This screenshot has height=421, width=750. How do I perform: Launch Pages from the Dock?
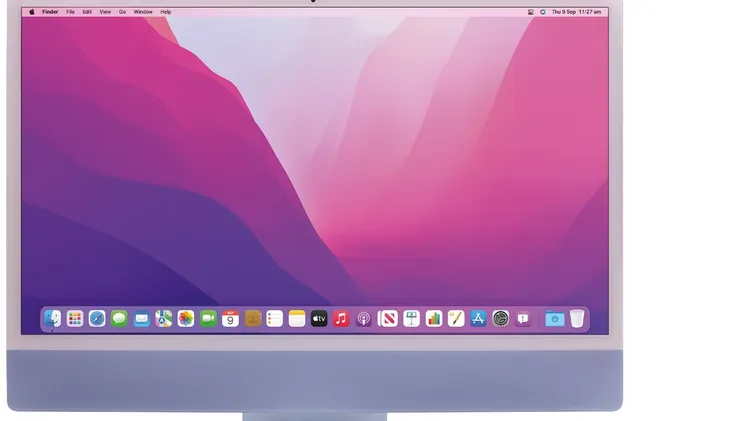456,318
